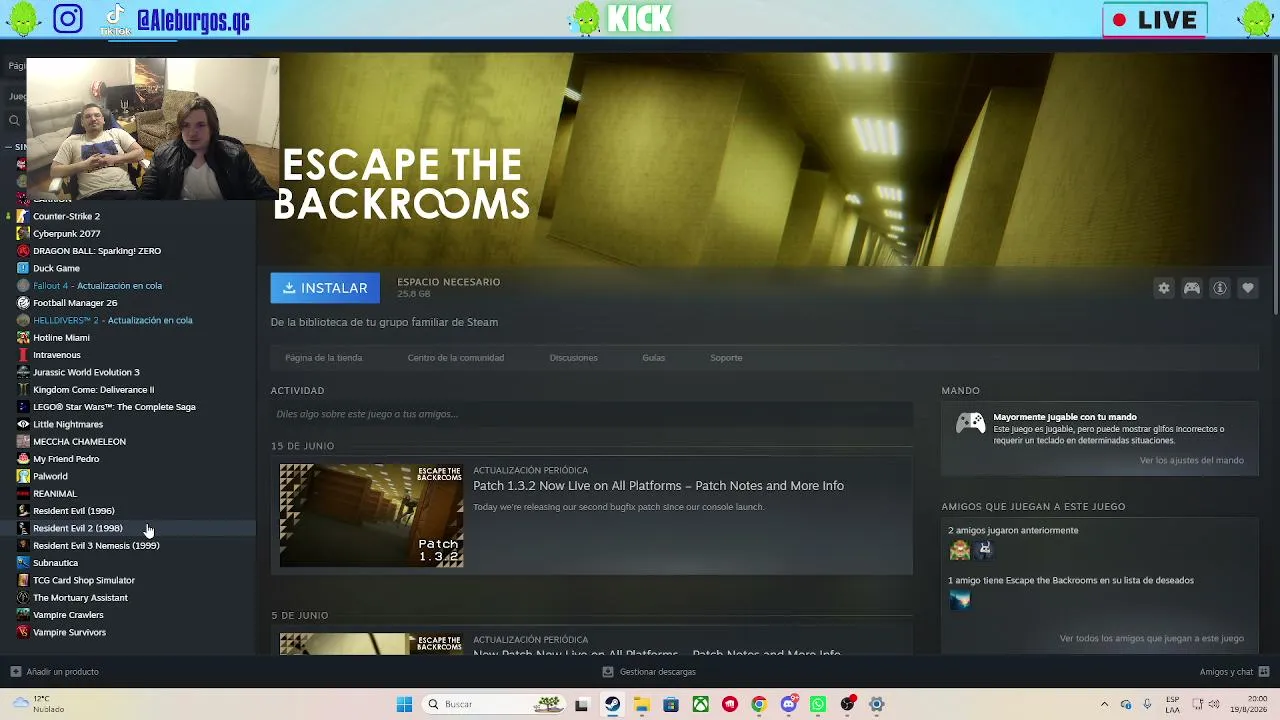Open Centro de la comunidad tab
Viewport: 1280px width, 720px height.
455,358
